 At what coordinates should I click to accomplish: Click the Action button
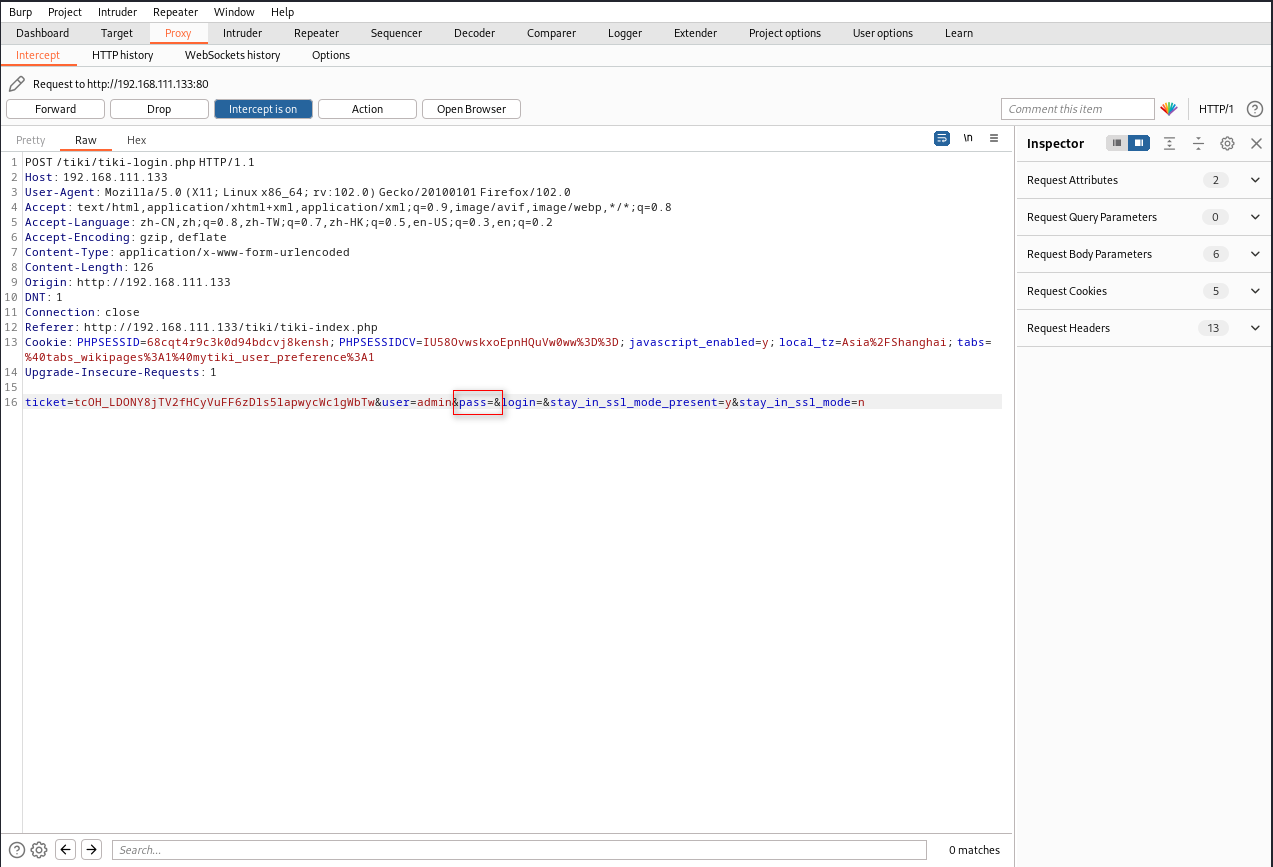pos(367,109)
